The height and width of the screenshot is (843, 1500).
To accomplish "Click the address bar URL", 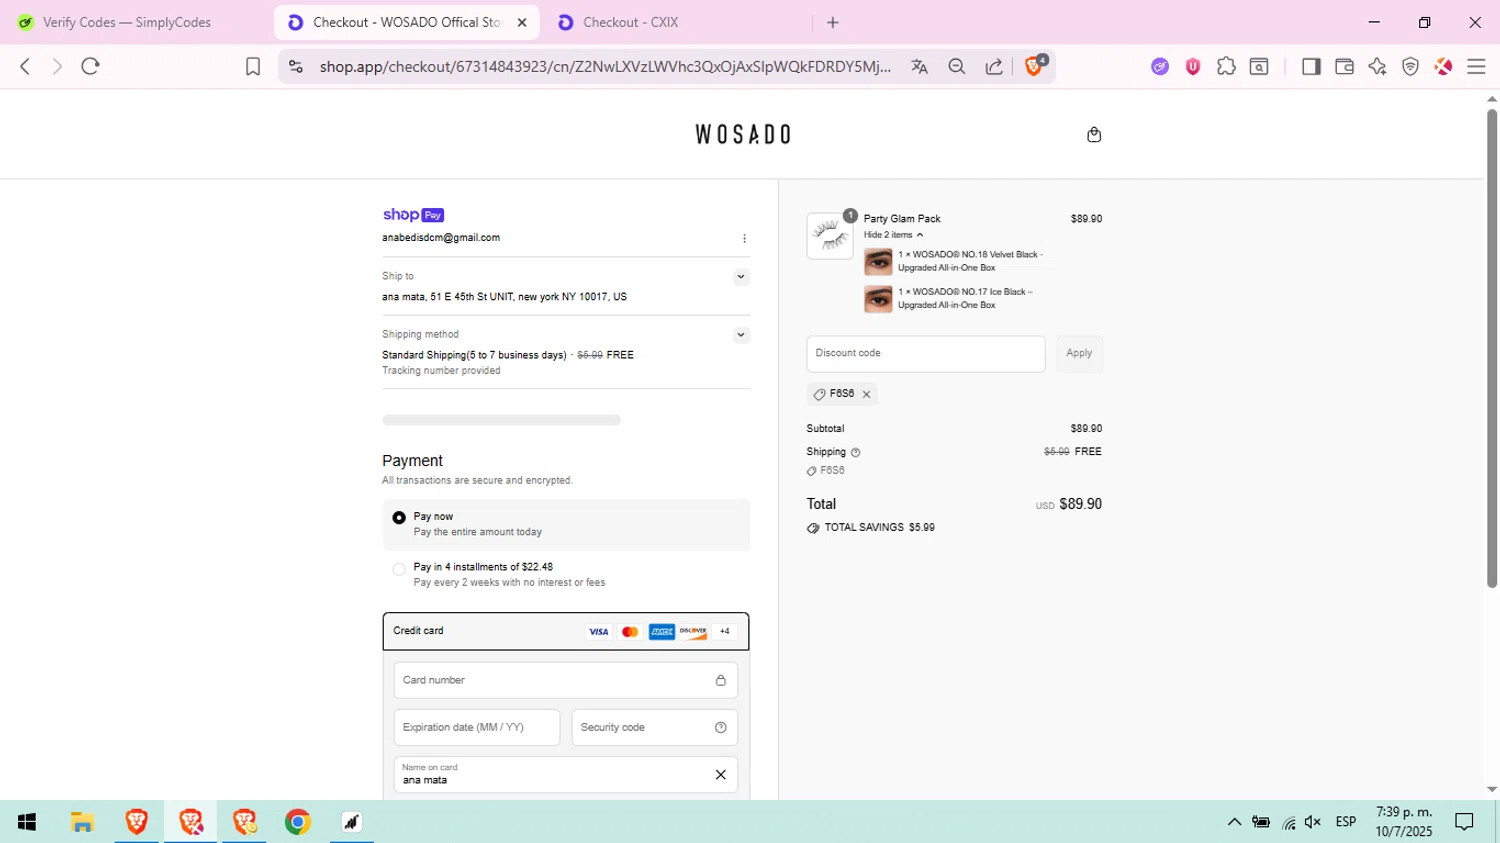I will point(605,66).
